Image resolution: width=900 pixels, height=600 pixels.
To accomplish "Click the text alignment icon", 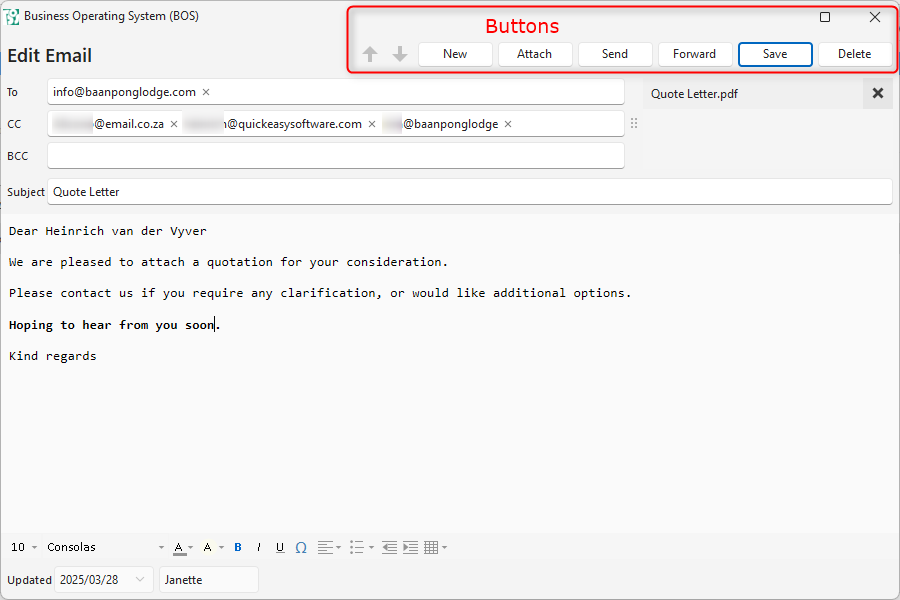I will pyautogui.click(x=325, y=548).
